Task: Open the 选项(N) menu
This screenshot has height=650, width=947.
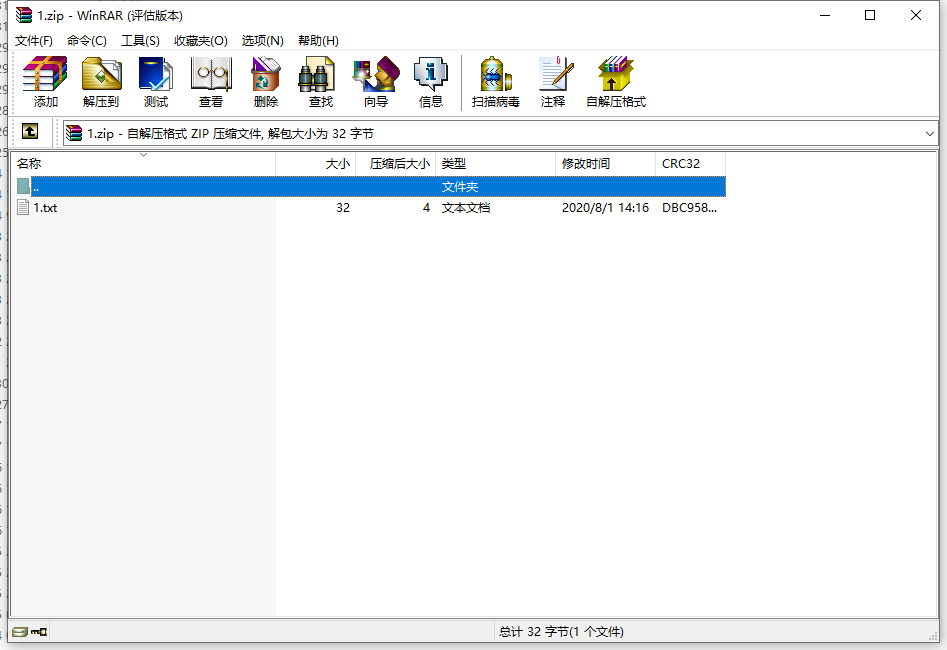Action: point(262,40)
